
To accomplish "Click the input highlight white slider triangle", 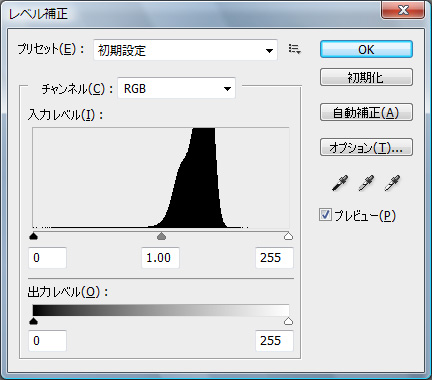I will [288, 236].
